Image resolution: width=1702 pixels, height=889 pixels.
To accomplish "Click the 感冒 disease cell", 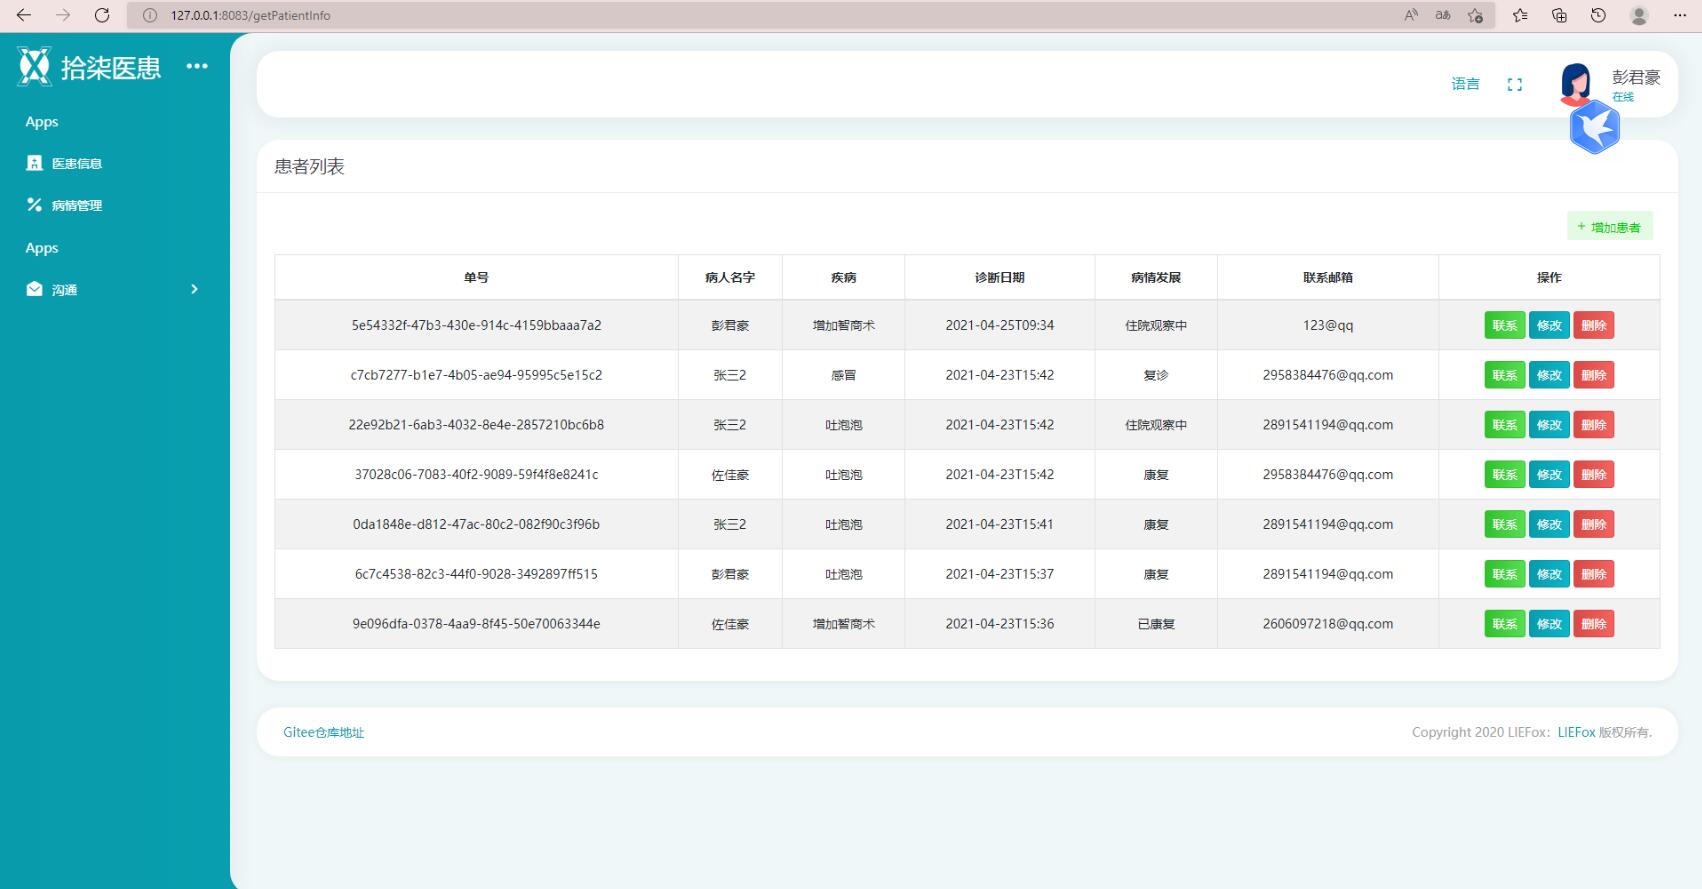I will point(844,375).
